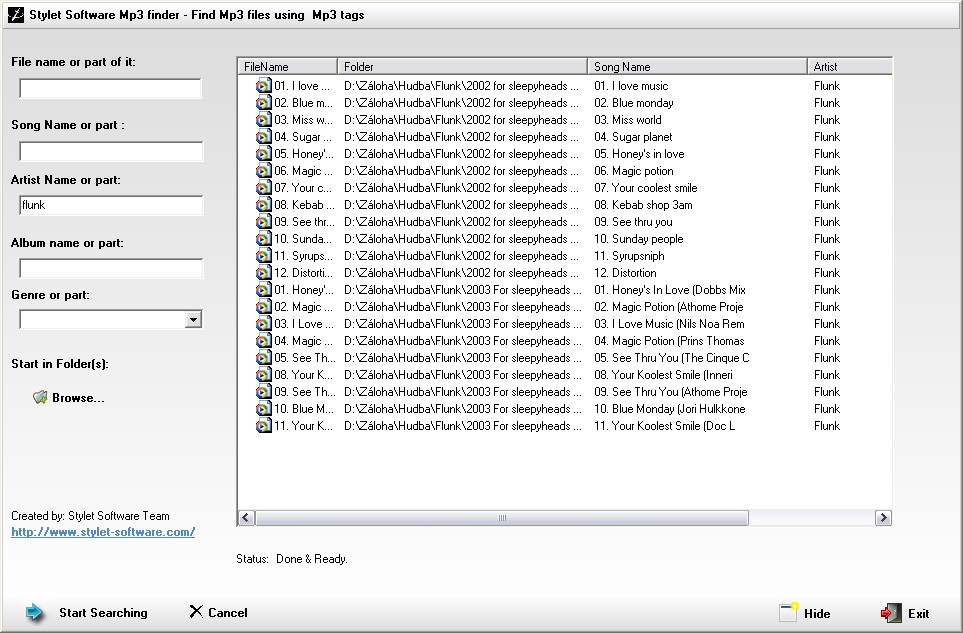Viewport: 963px width, 633px height.
Task: Click the "Status: Done & Ready." text
Action: (292, 559)
